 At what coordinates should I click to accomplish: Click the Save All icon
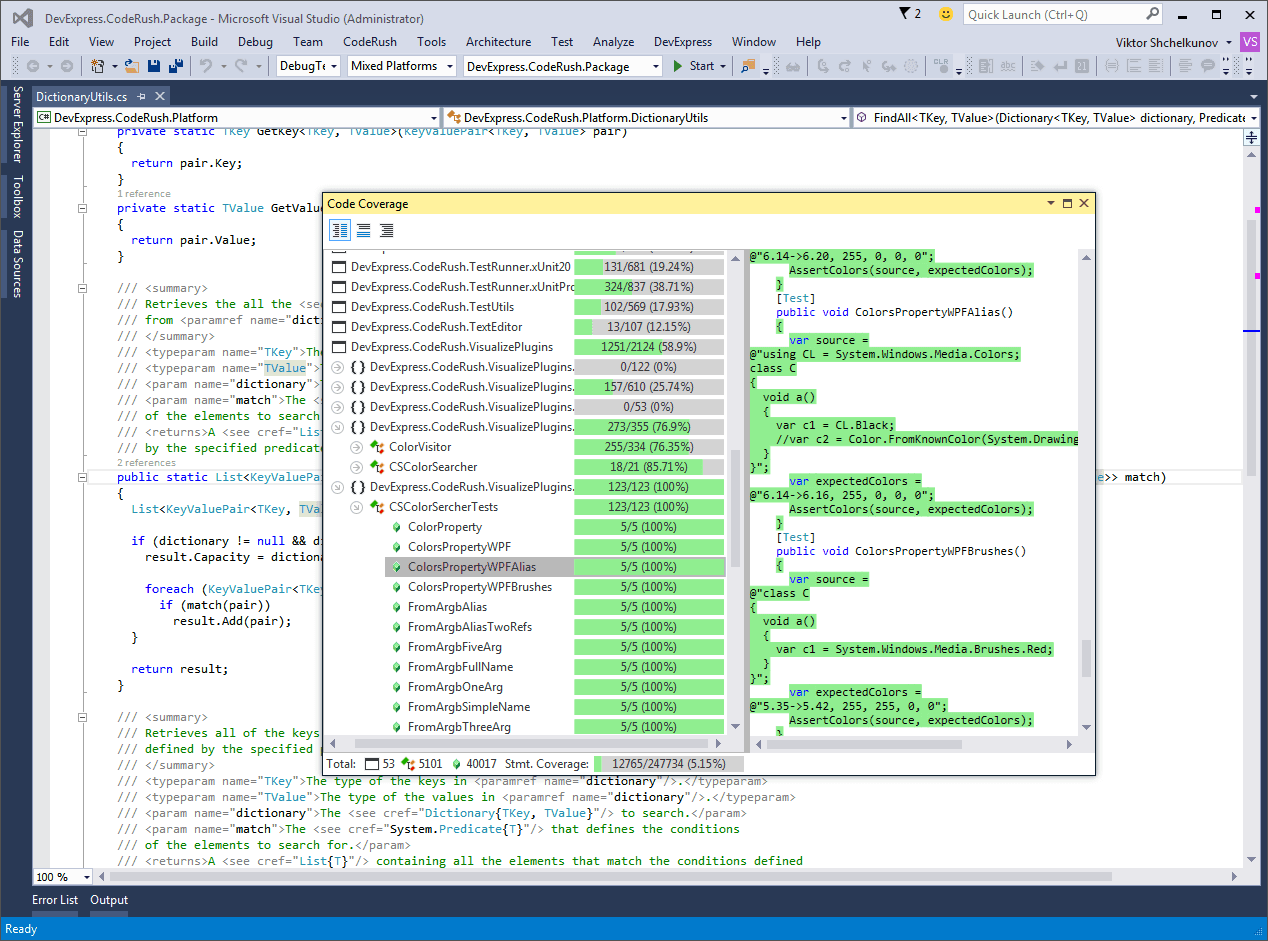point(176,66)
